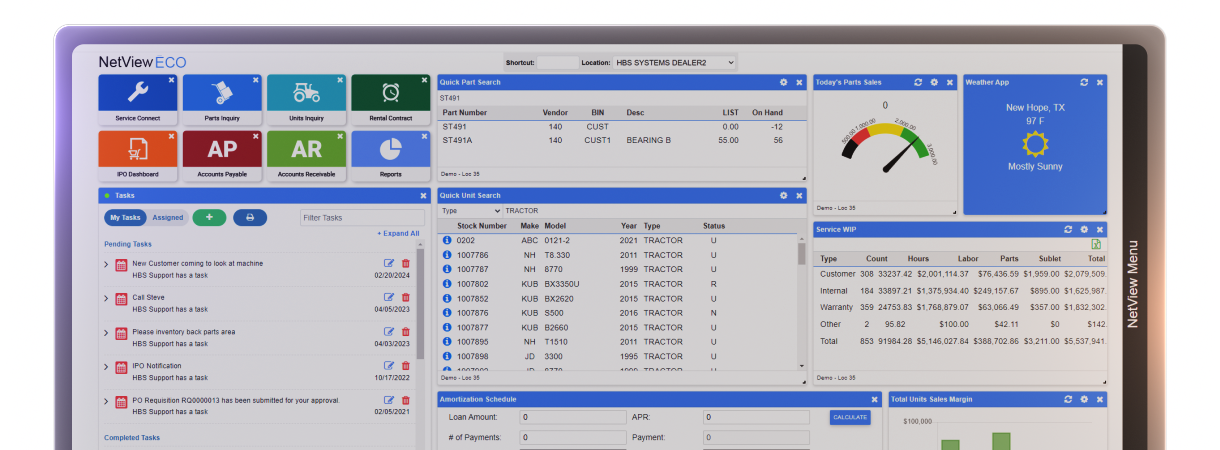Expand Please inventory back parts task

tap(107, 332)
